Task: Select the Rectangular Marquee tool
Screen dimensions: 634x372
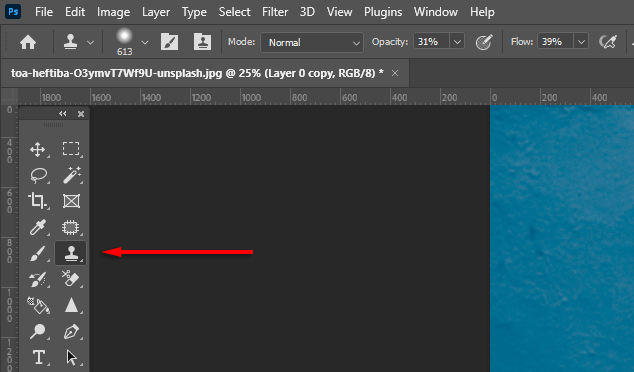Action: point(71,149)
